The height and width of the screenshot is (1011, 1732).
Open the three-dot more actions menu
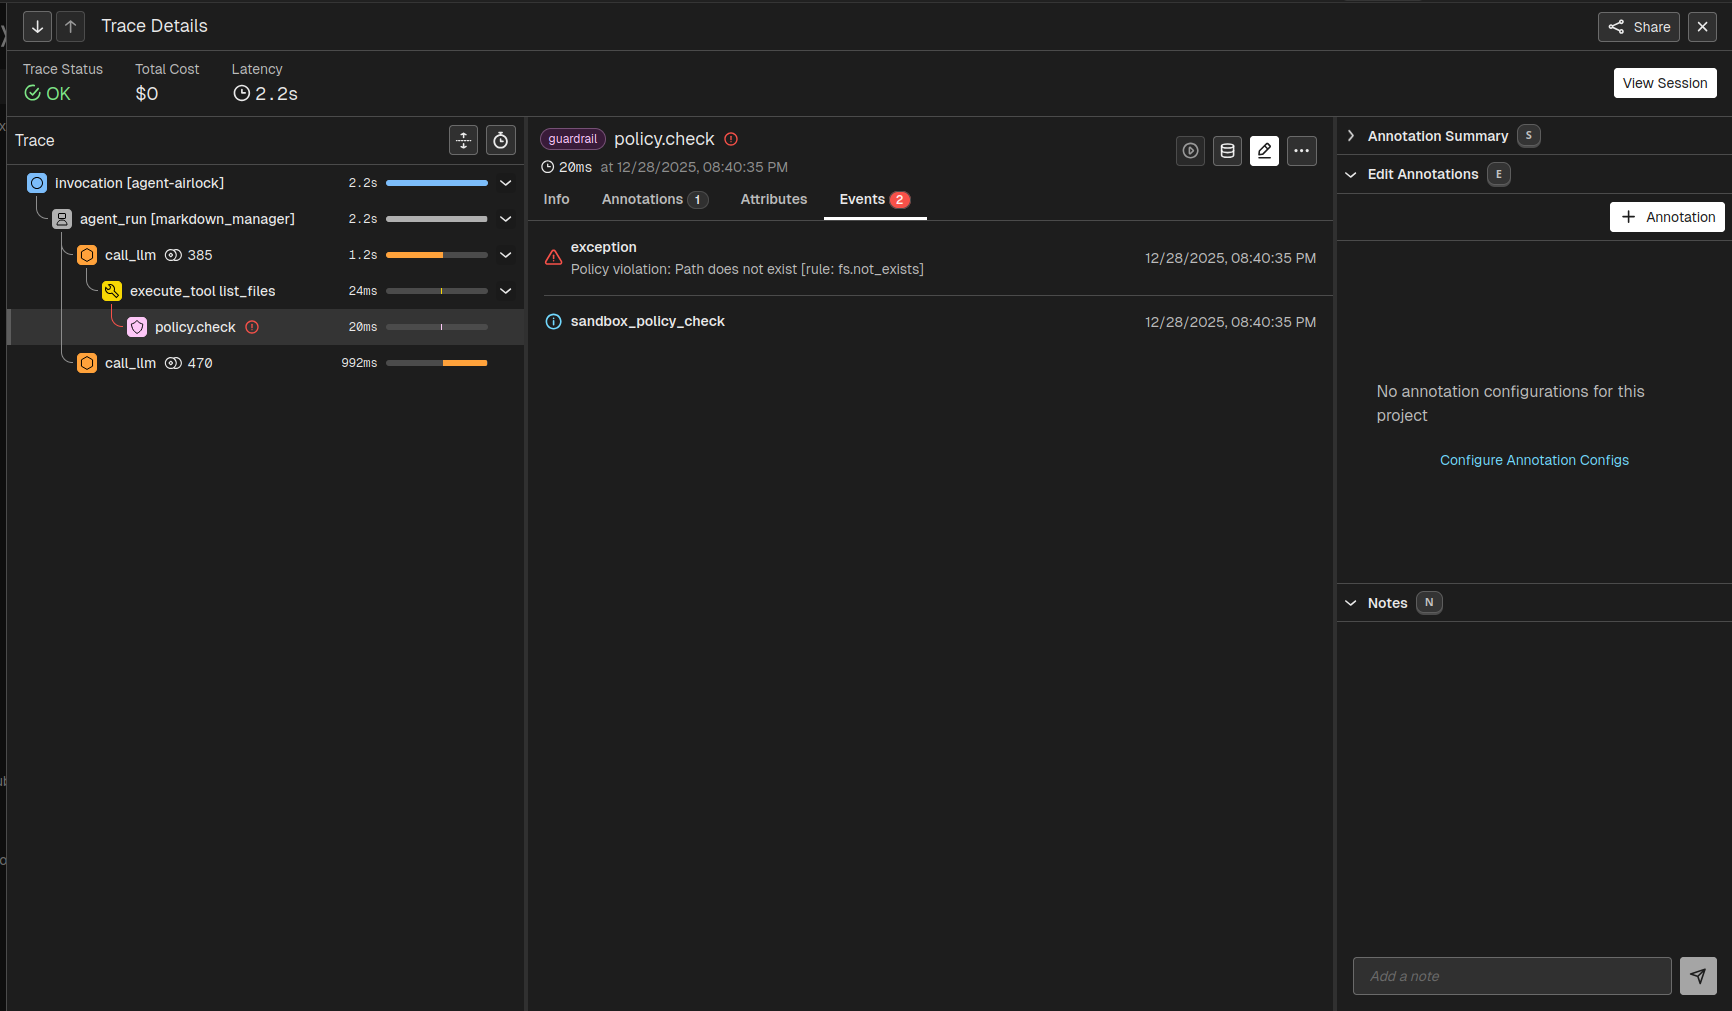(1301, 151)
